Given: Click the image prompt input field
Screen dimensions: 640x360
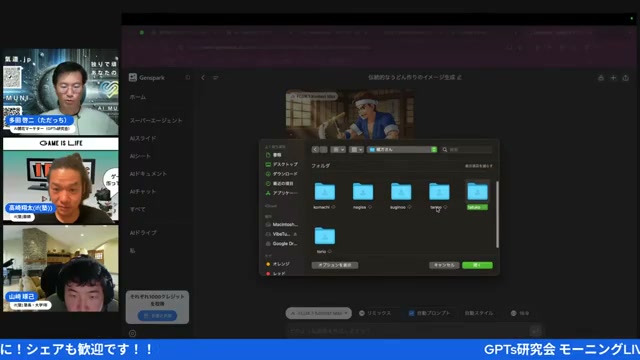Looking at the screenshot, I should tap(408, 331).
